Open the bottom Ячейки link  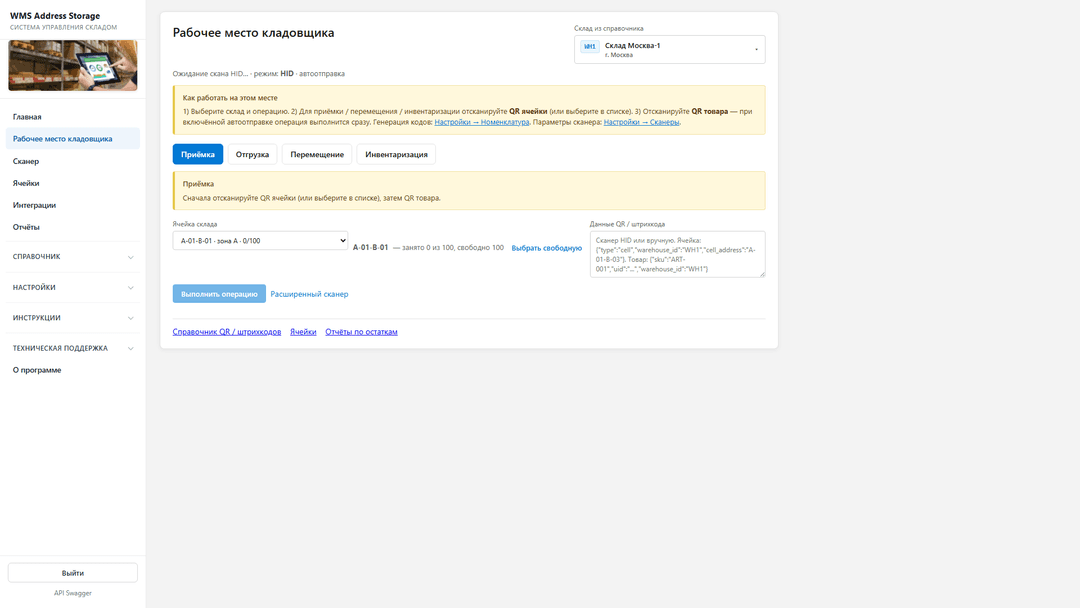pyautogui.click(x=303, y=332)
